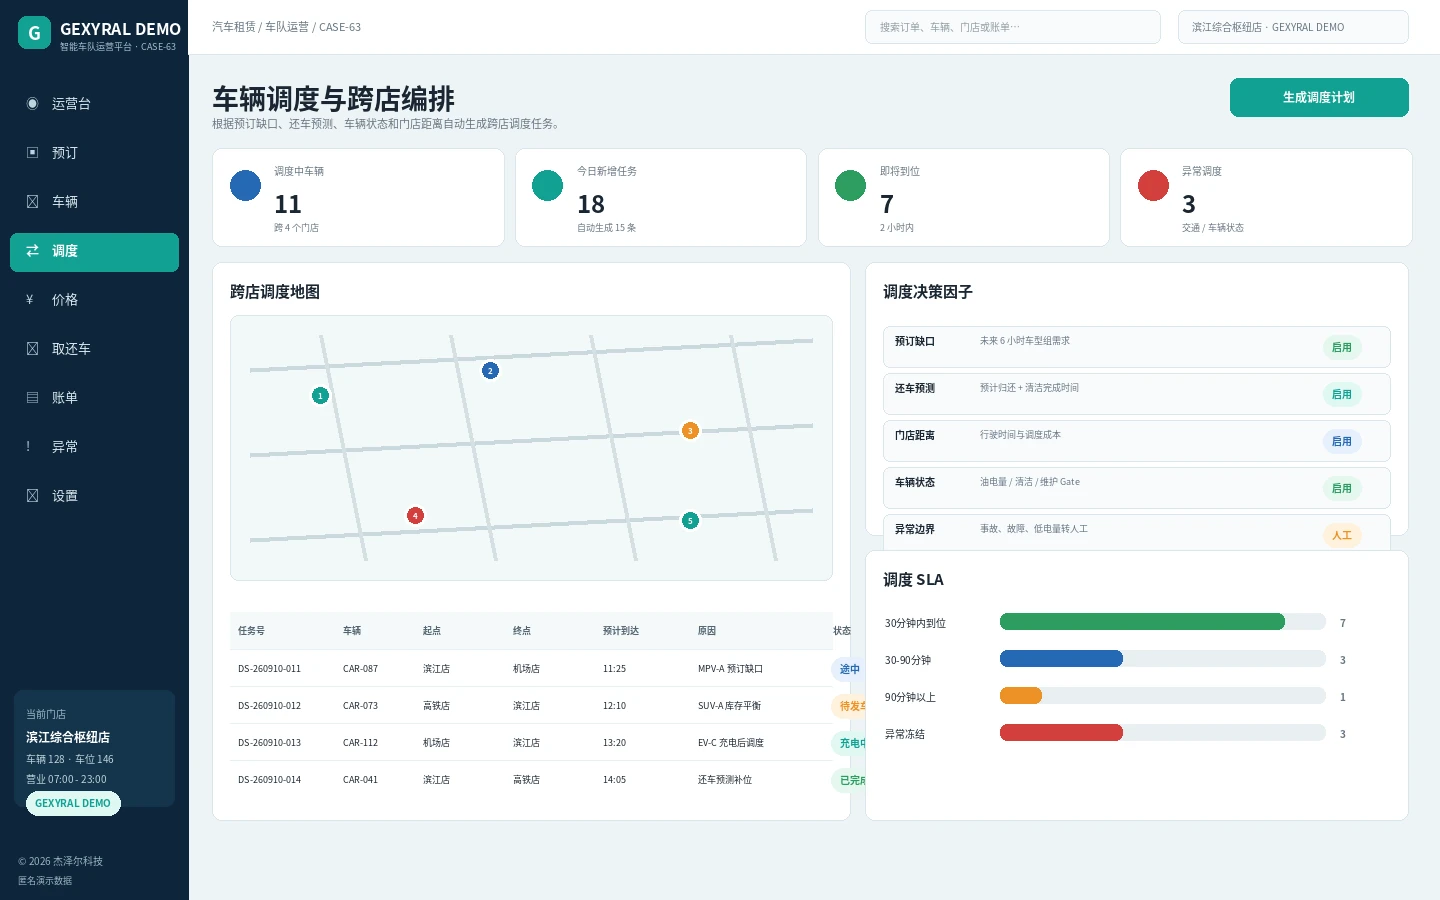Follow the 车队运营 breadcrumb link
1440x900 pixels.
pyautogui.click(x=287, y=27)
